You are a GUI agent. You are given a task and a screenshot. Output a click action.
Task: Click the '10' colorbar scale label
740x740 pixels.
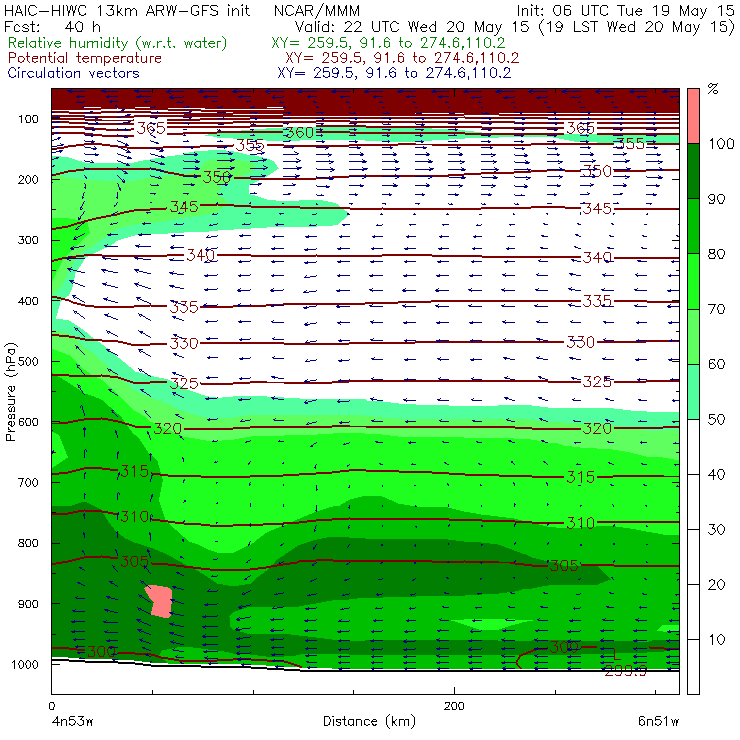pos(716,639)
